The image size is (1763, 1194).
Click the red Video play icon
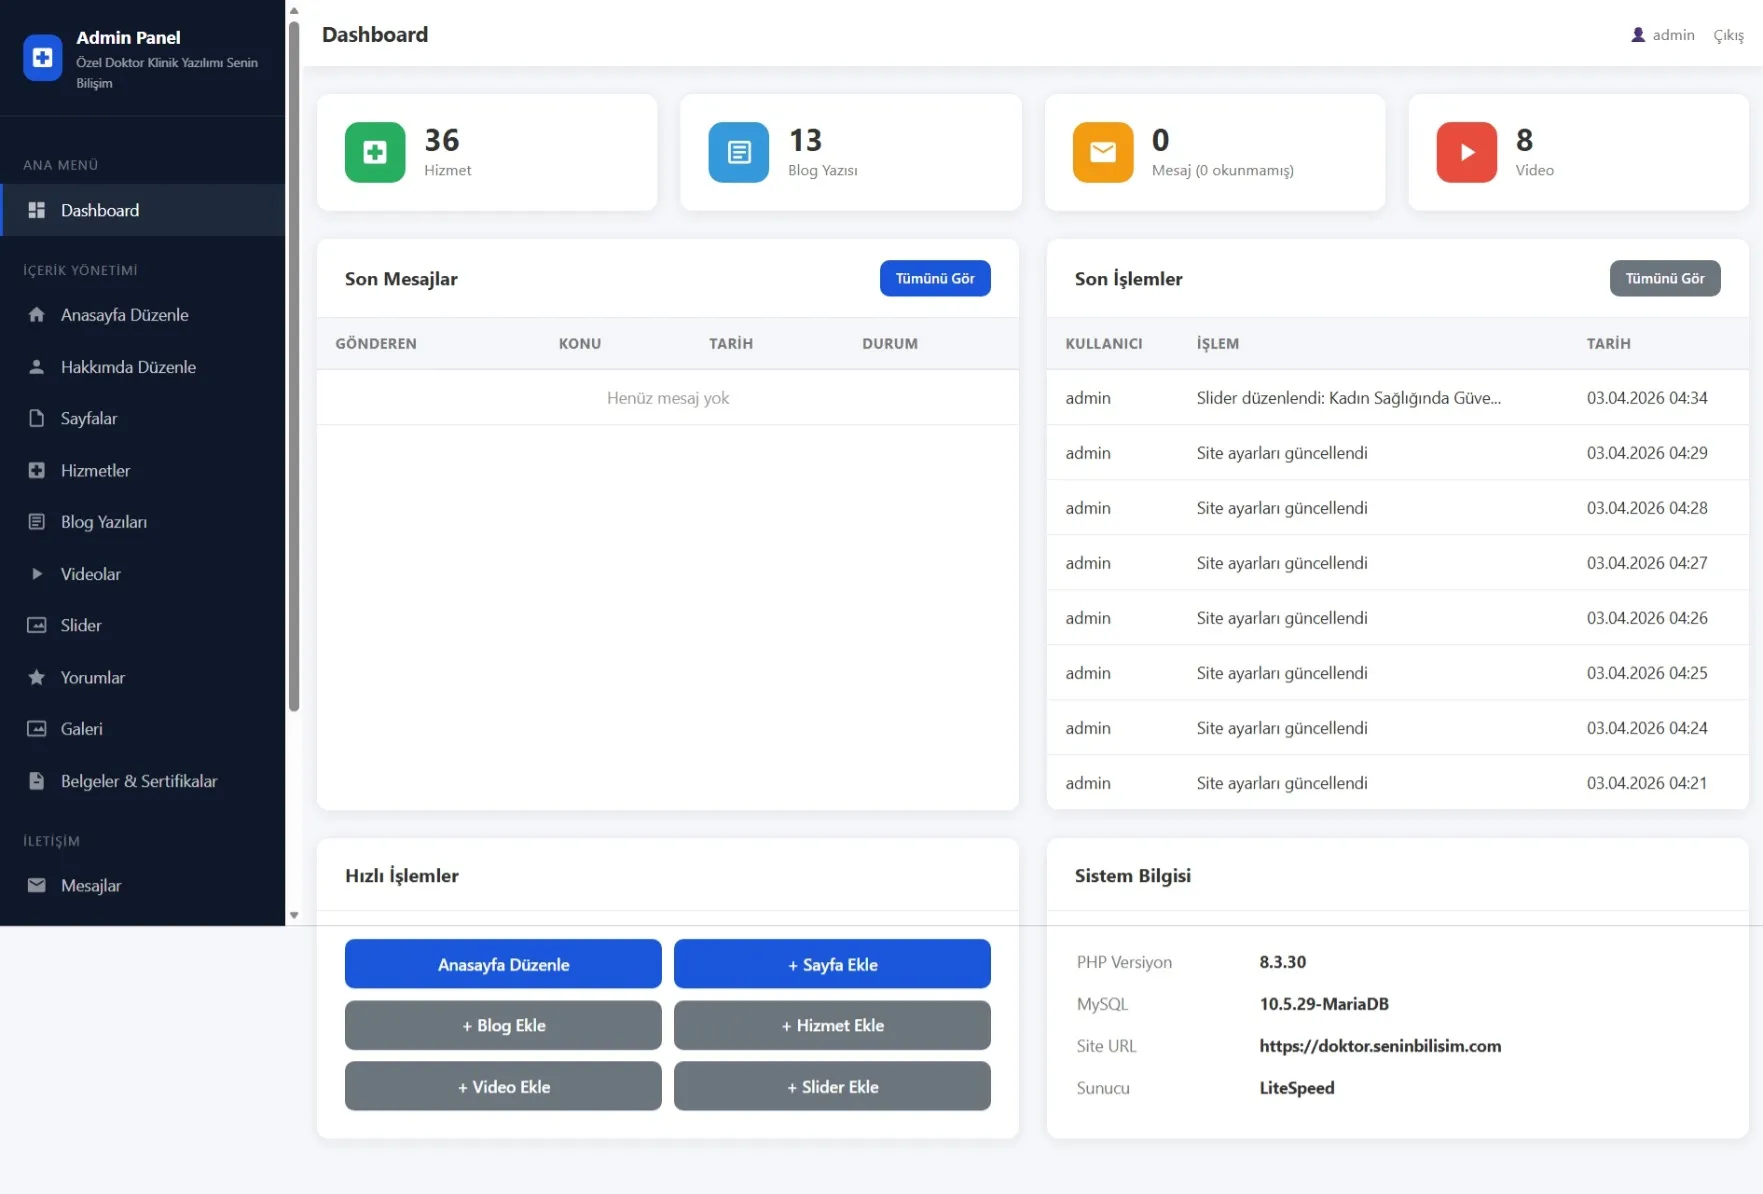[x=1466, y=152]
